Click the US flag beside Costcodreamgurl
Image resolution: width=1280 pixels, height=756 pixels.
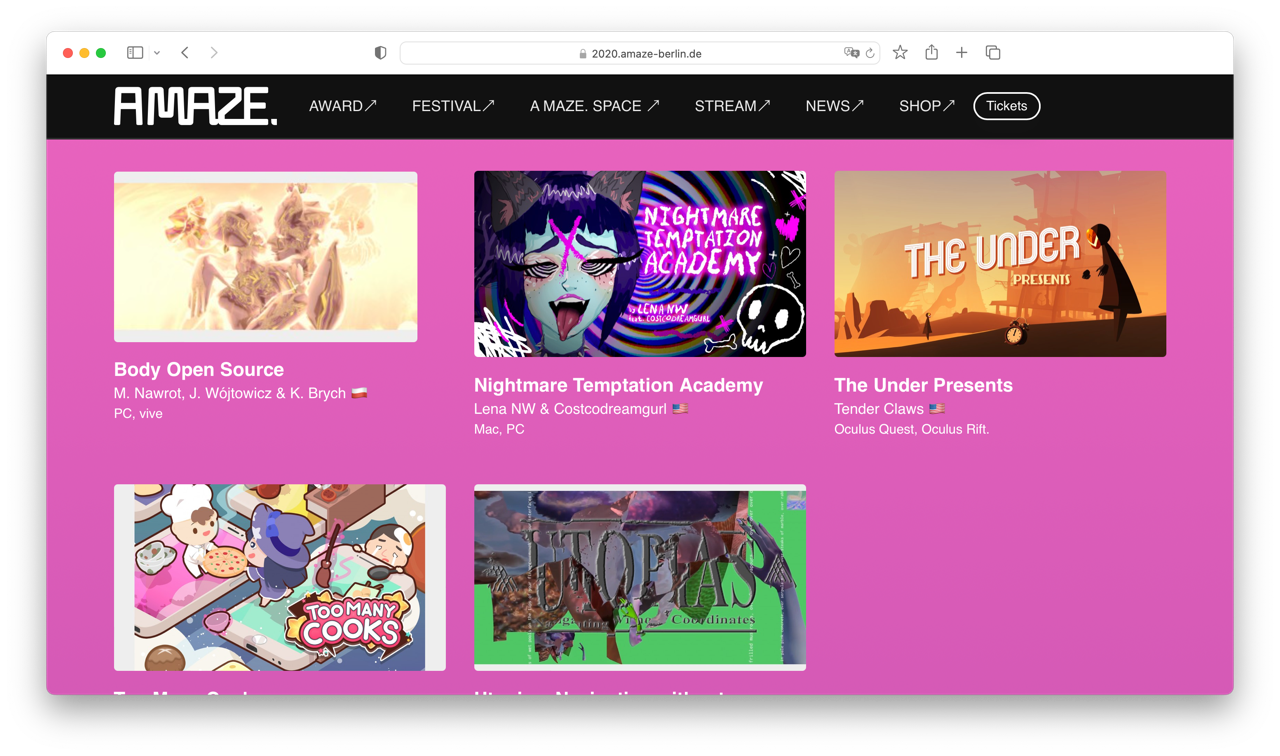pyautogui.click(x=680, y=409)
